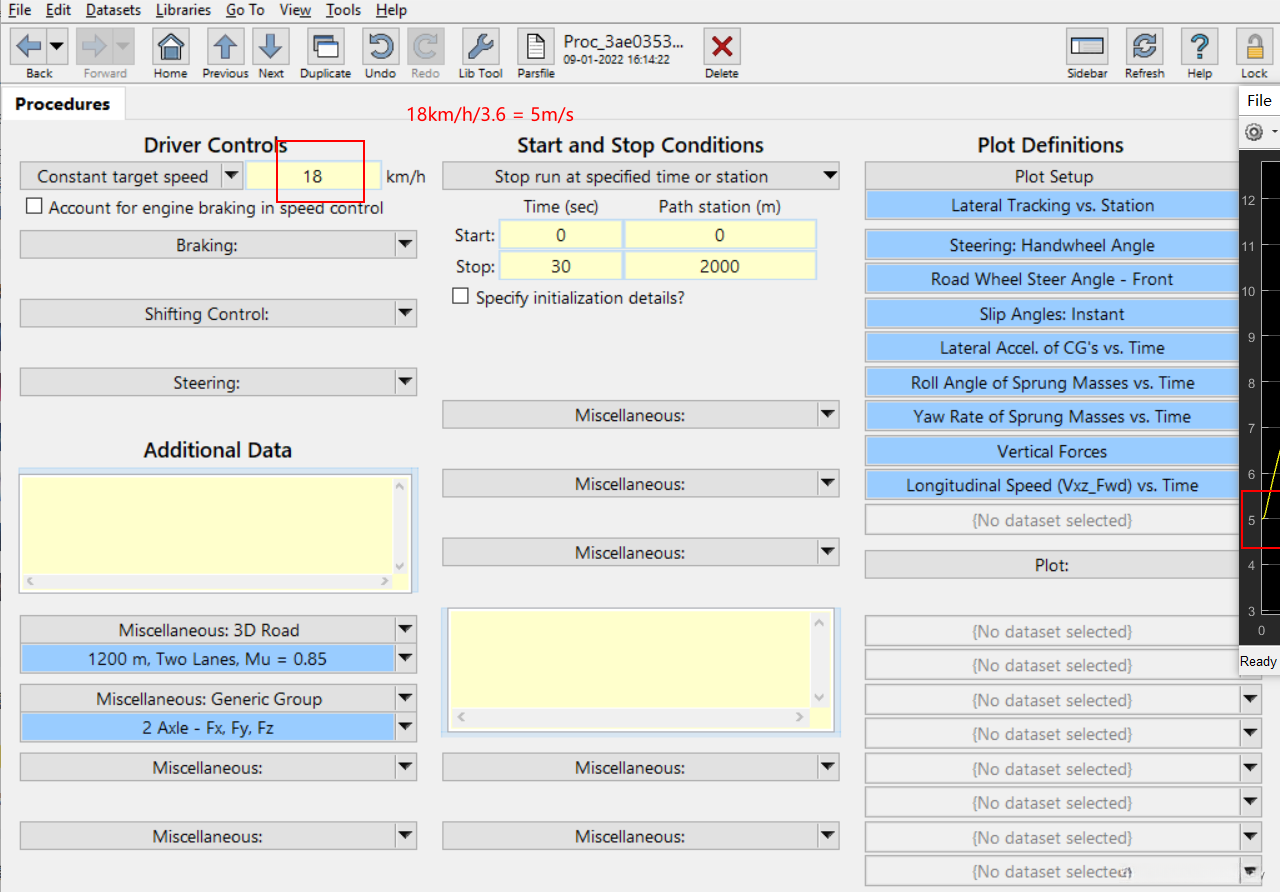Click the Home toolbar icon

pyautogui.click(x=171, y=47)
